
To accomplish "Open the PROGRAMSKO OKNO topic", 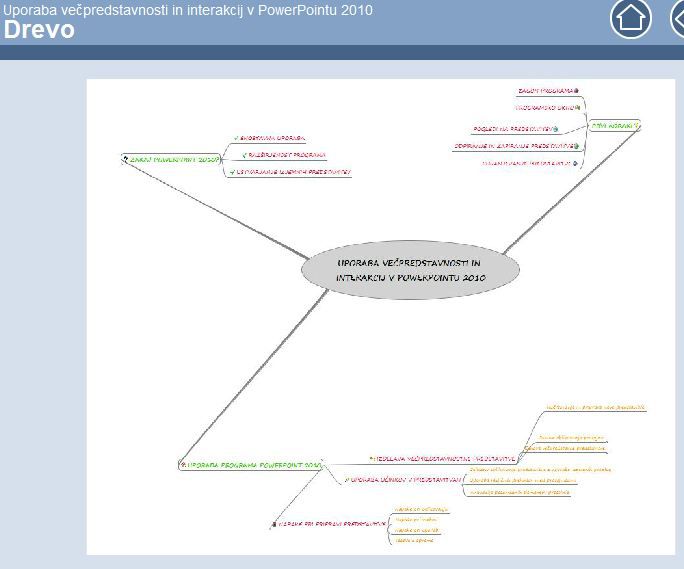I will pyautogui.click(x=544, y=108).
